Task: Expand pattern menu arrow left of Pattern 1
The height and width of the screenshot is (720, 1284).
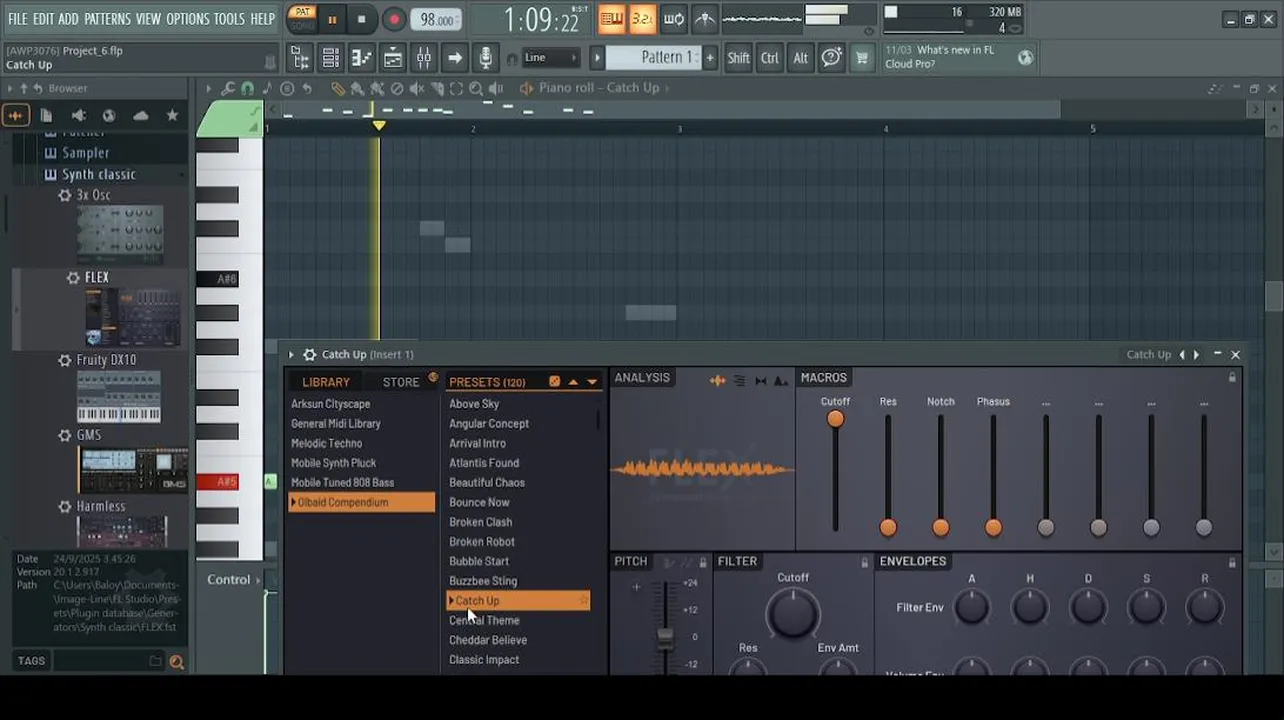Action: [597, 58]
